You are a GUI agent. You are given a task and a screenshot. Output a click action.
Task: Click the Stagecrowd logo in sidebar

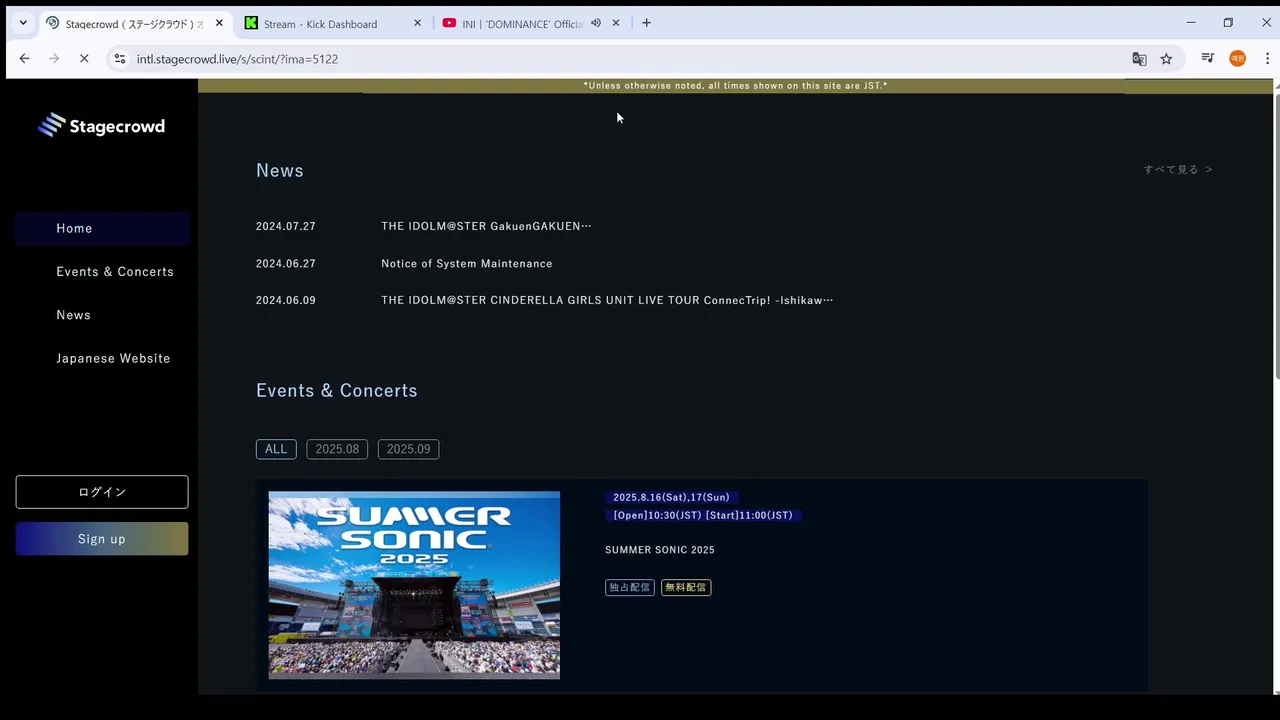tap(101, 125)
